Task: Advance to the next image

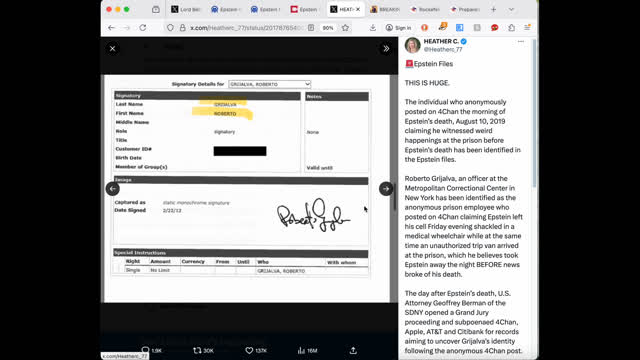Action: pyautogui.click(x=386, y=189)
